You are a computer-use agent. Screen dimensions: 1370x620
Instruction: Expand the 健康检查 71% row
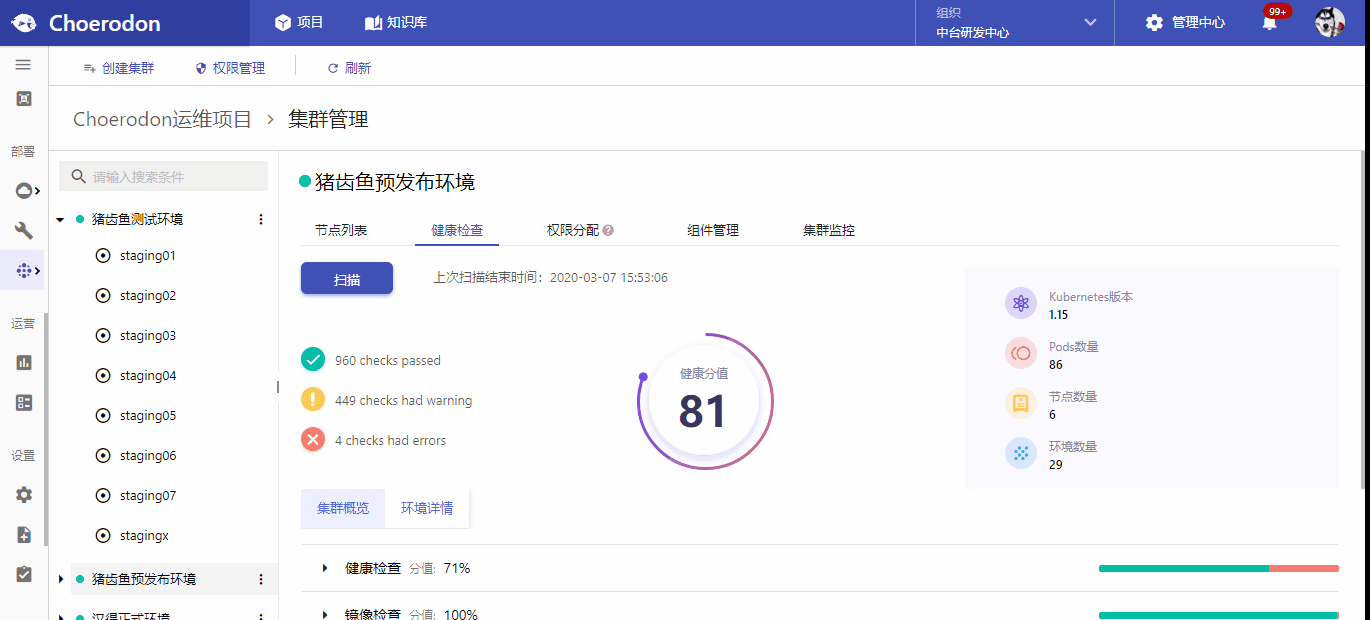click(325, 568)
